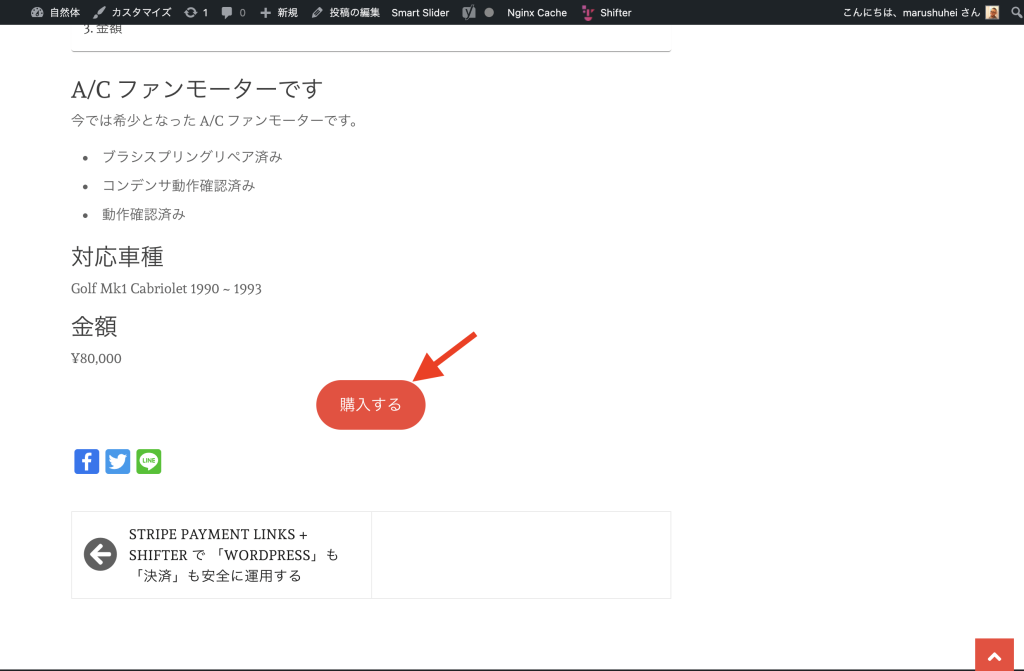Click the admin bar search magnifier icon
The image size is (1024, 671).
[x=1011, y=13]
